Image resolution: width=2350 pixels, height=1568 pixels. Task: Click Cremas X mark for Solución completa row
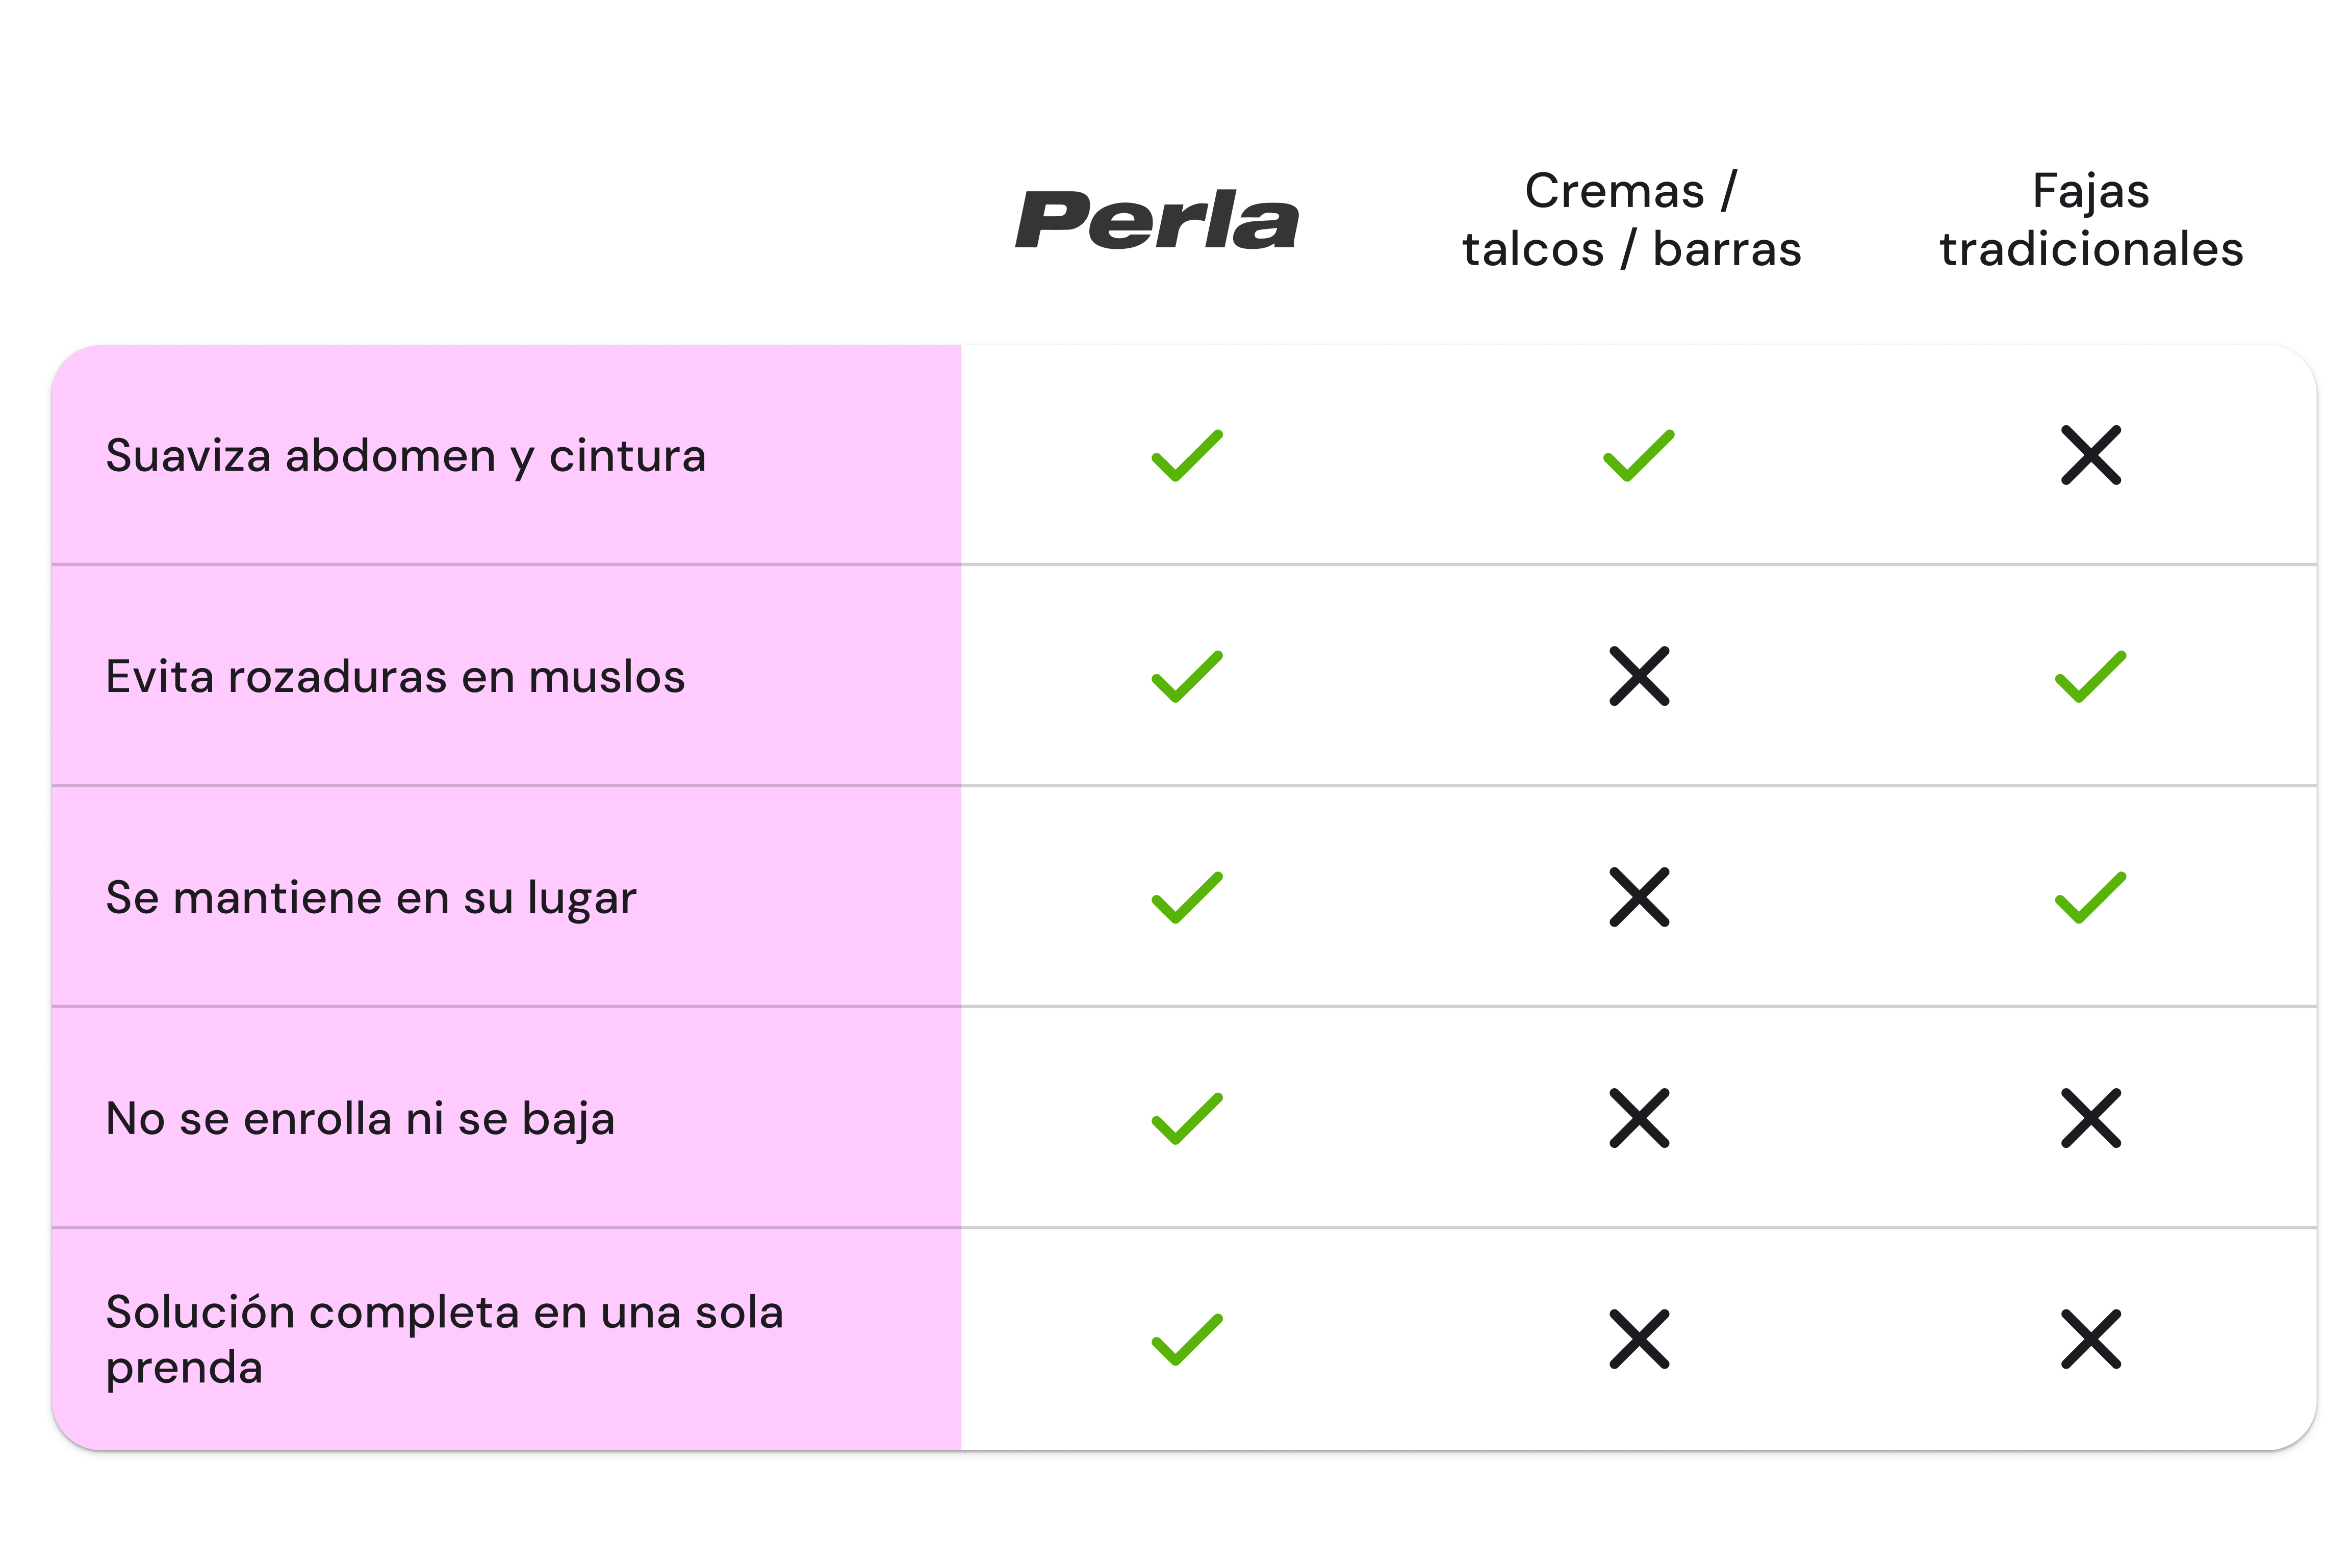pyautogui.click(x=1639, y=1339)
